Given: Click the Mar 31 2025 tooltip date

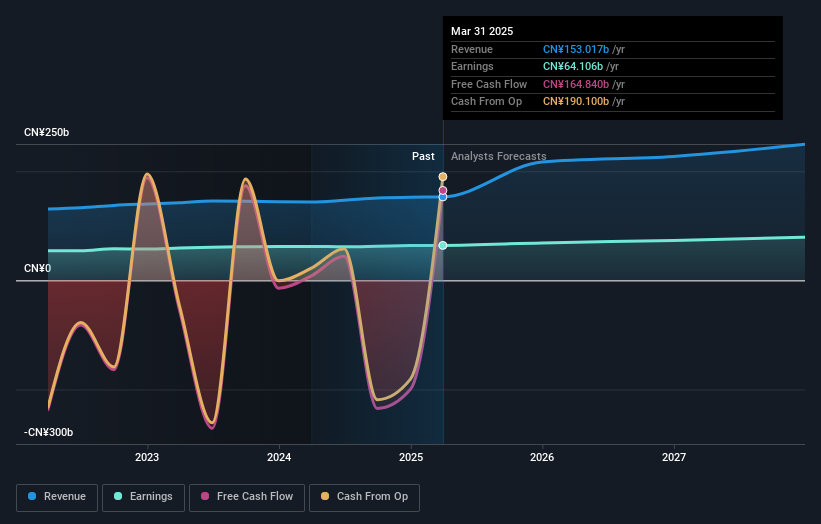Looking at the screenshot, I should (482, 31).
